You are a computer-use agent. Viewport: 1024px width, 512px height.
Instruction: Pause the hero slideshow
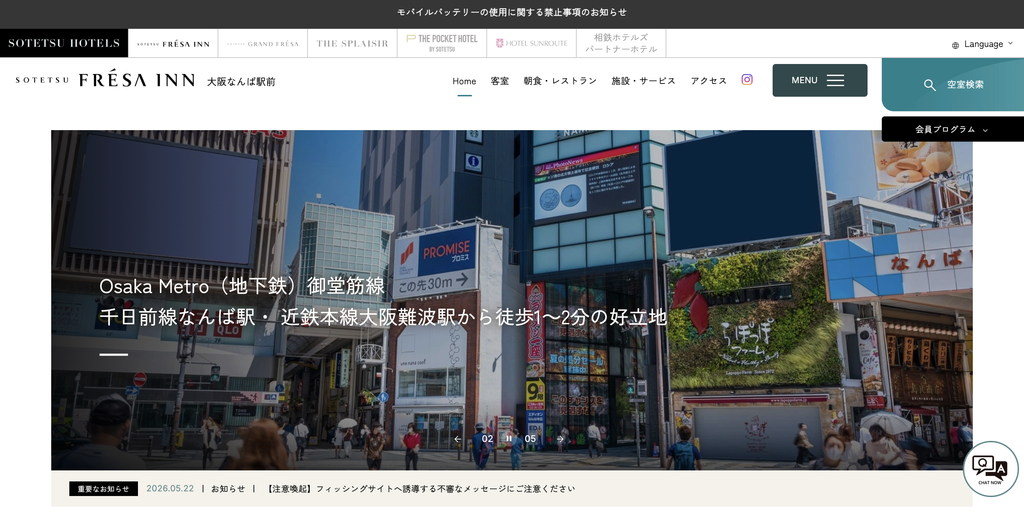tap(509, 439)
